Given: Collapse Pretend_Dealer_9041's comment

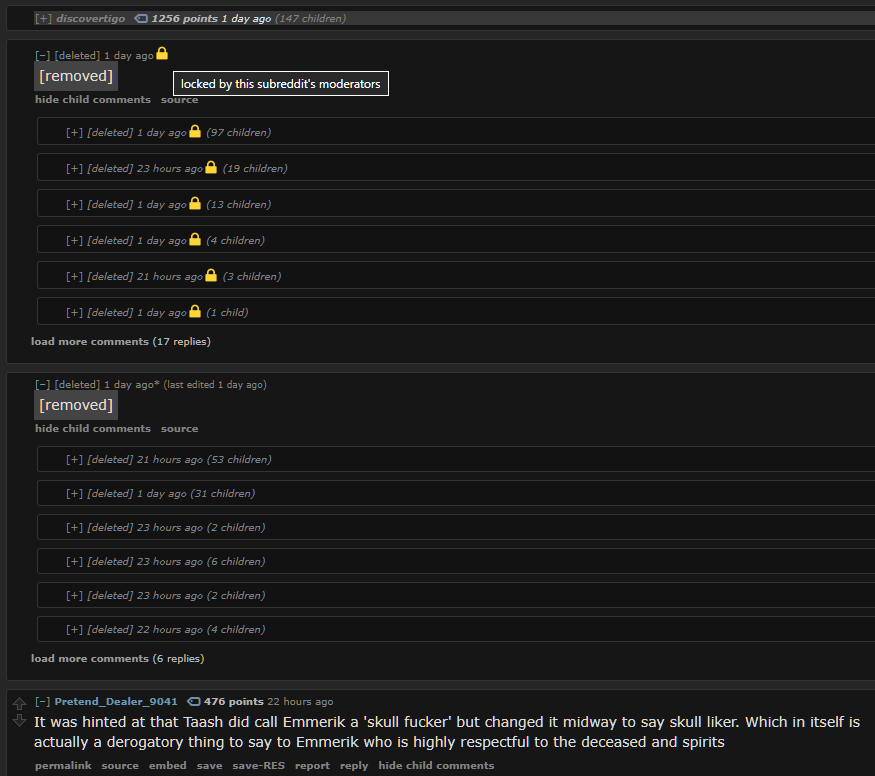Looking at the screenshot, I should click(x=42, y=702).
